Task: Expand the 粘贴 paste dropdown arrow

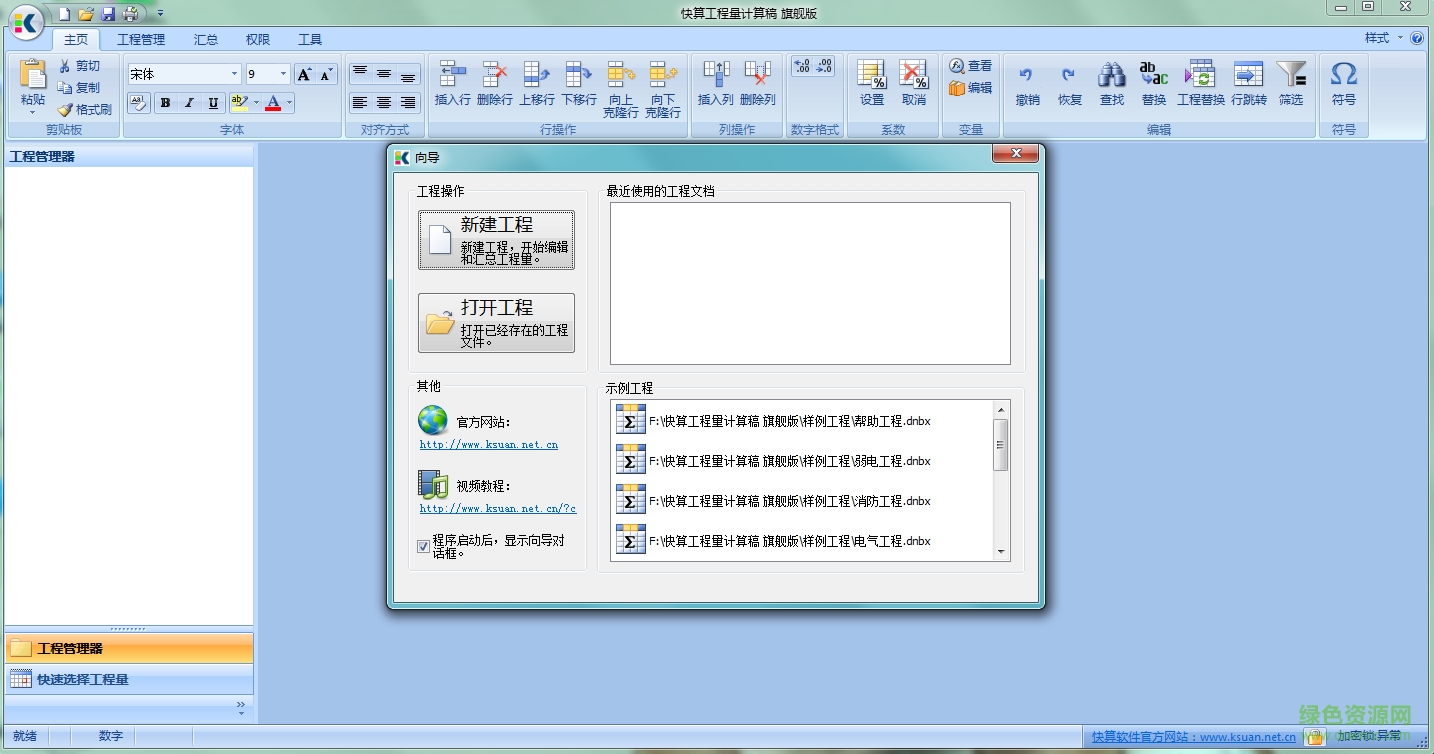Action: 33,113
